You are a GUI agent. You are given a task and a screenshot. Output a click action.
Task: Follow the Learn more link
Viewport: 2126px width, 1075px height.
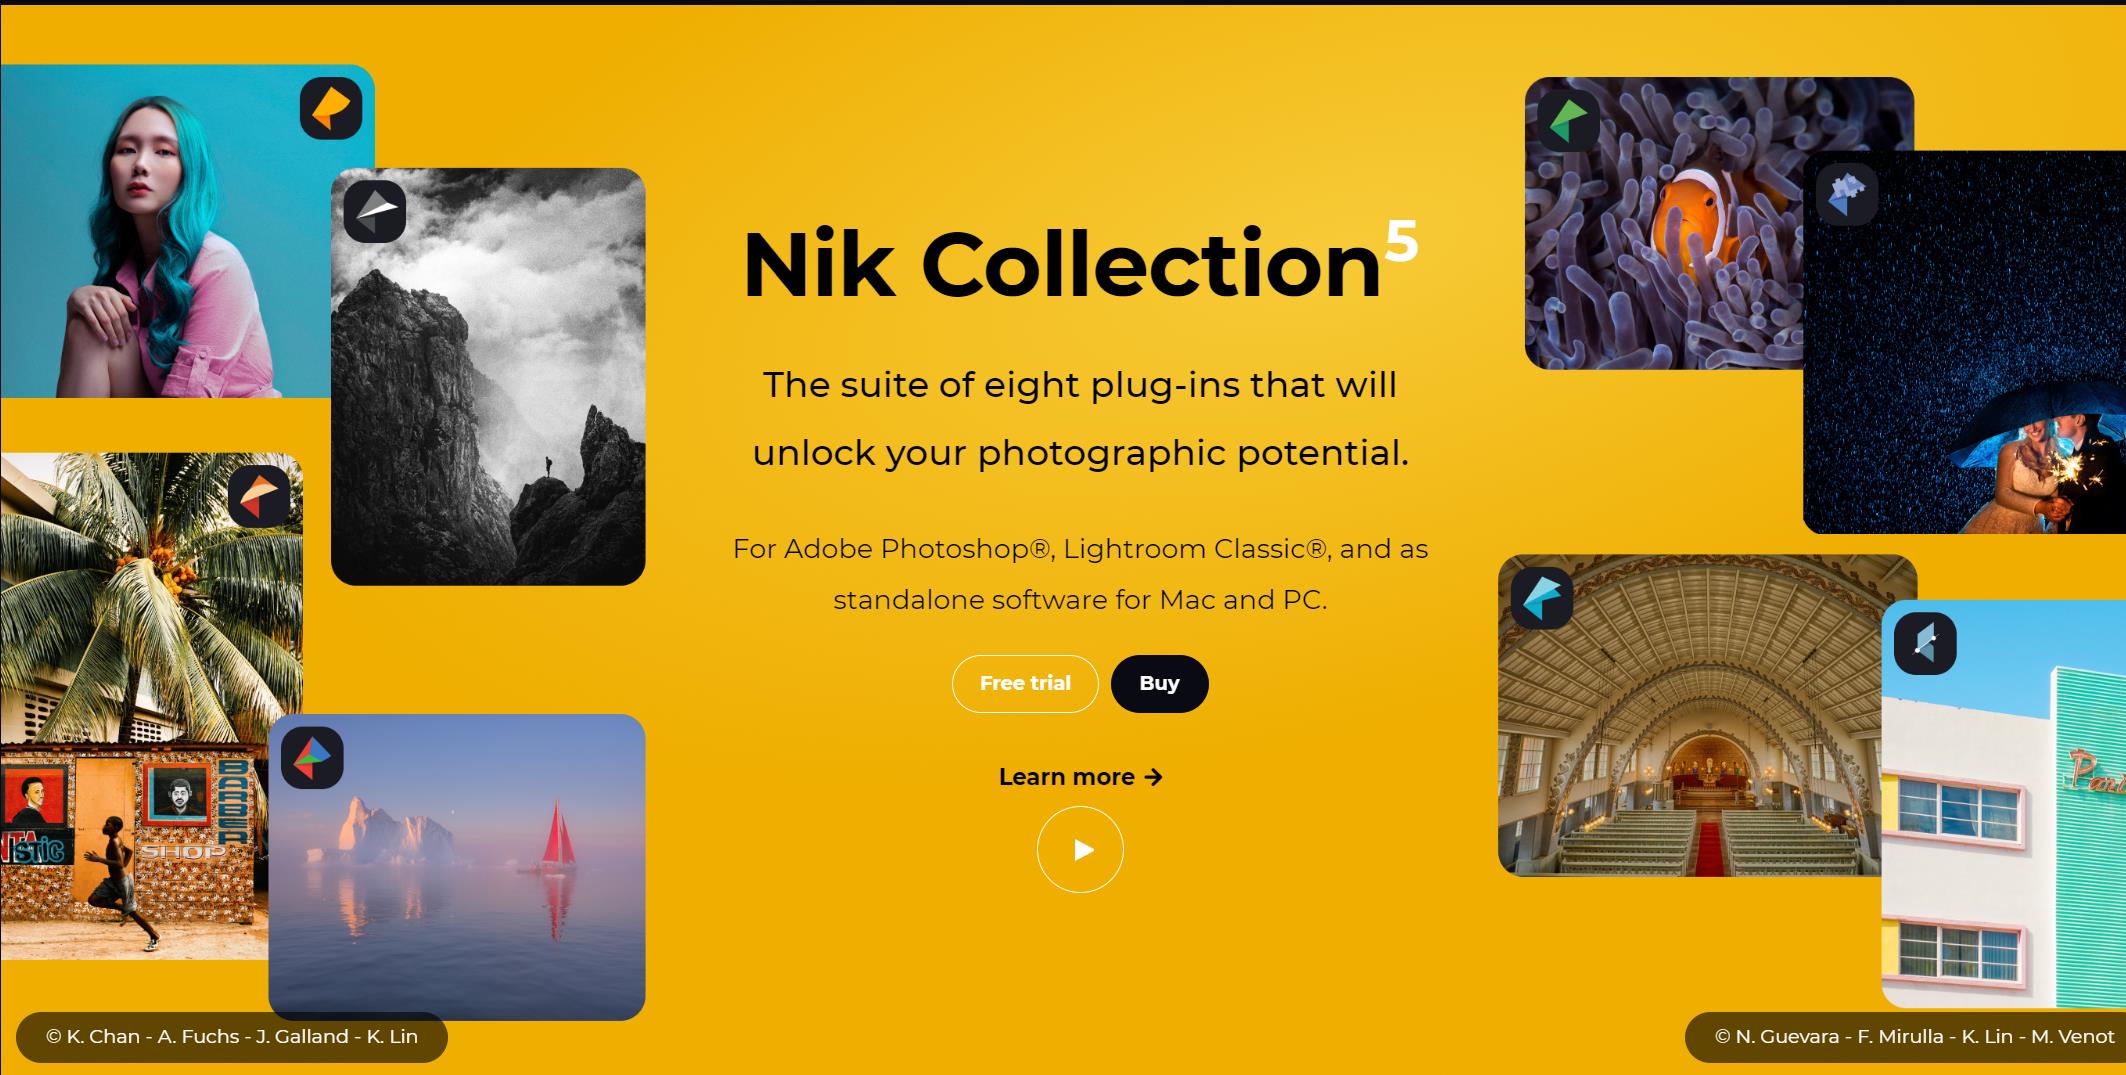[1080, 777]
